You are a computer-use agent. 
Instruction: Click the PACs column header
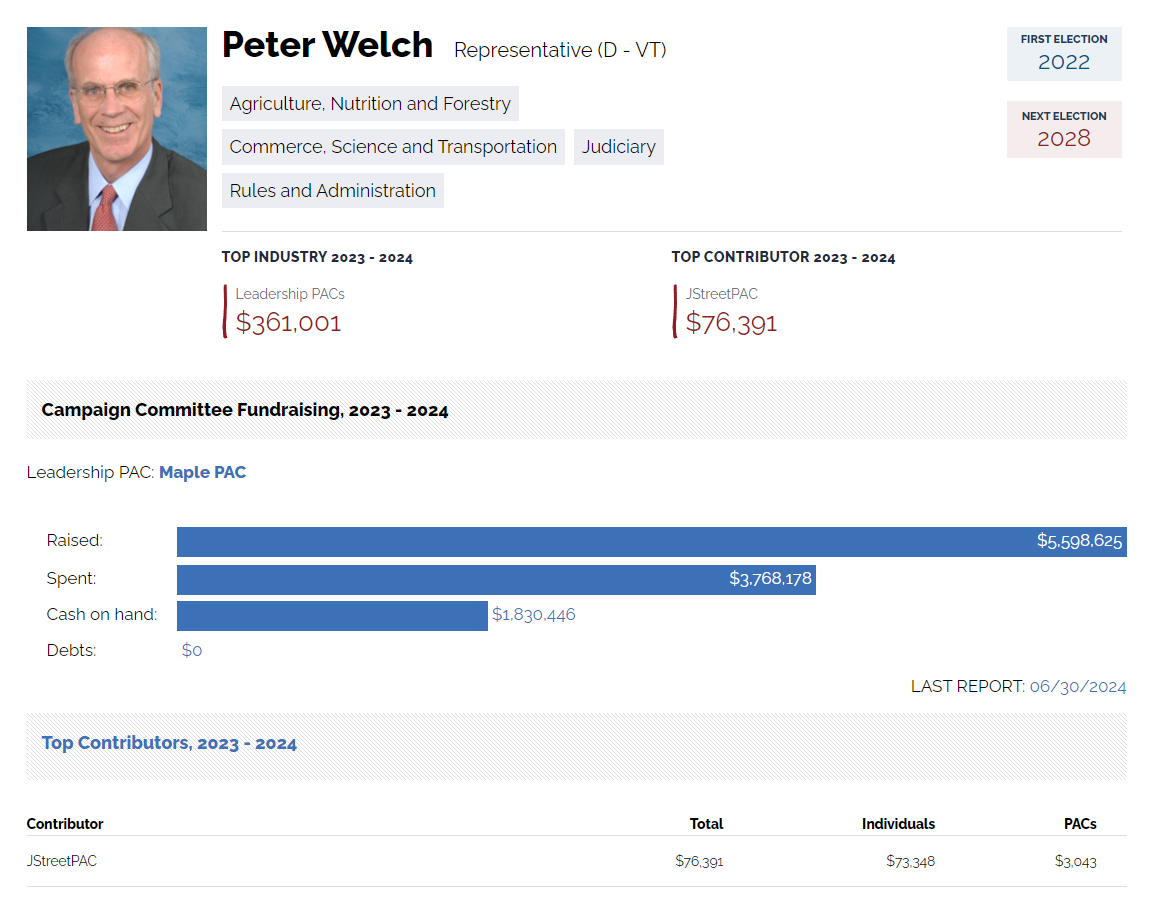tap(1080, 824)
